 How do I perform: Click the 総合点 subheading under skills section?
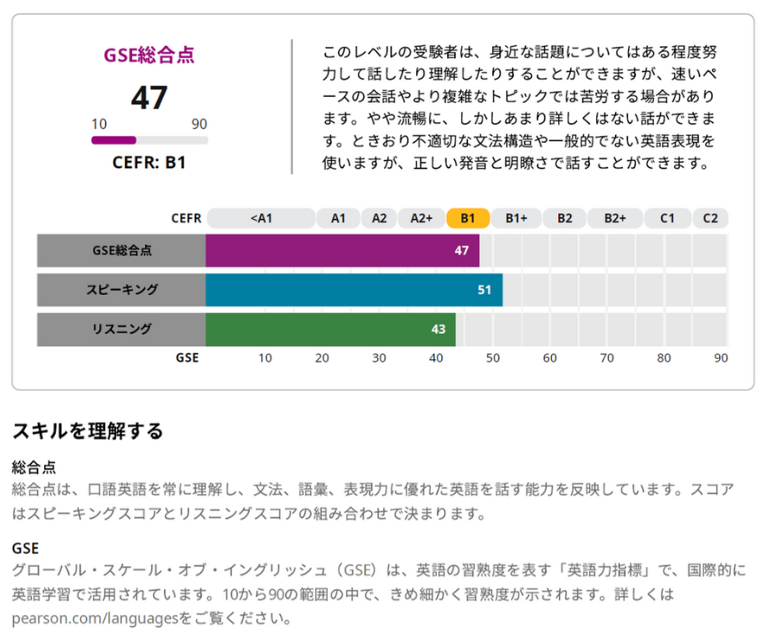(34, 467)
